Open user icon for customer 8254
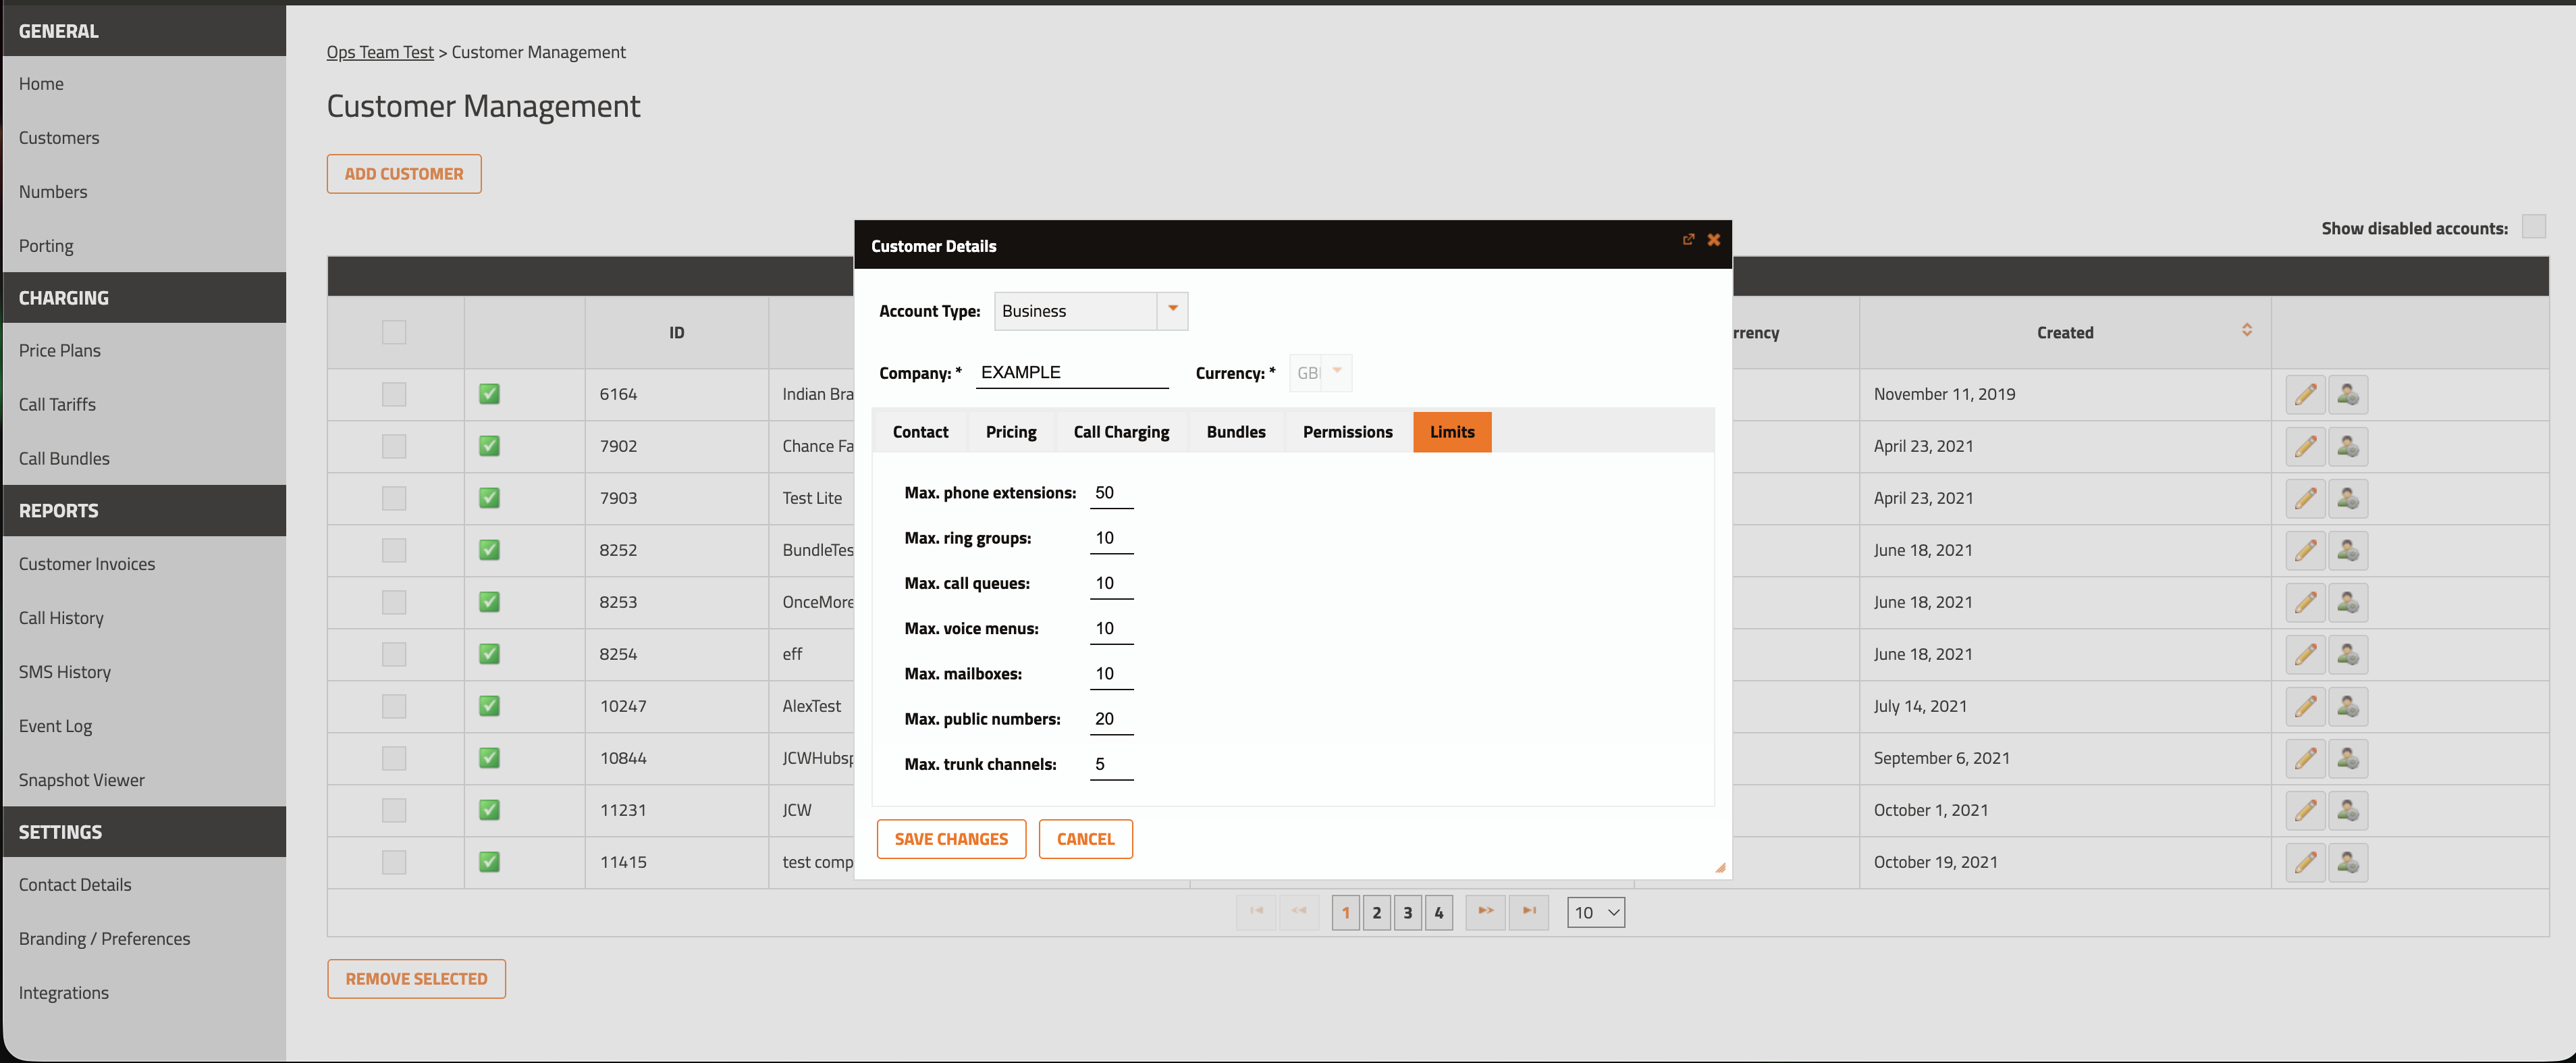This screenshot has height=1063, width=2576. (x=2347, y=654)
